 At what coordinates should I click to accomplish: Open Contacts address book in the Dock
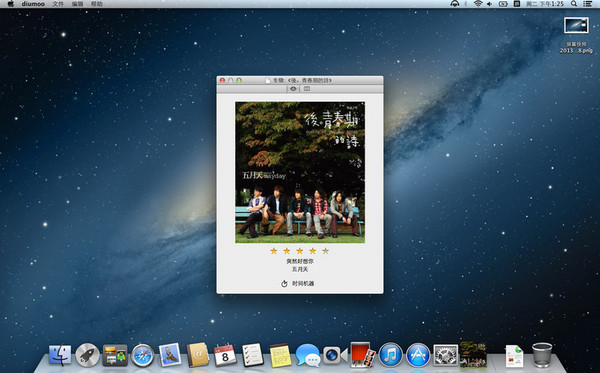click(x=197, y=355)
